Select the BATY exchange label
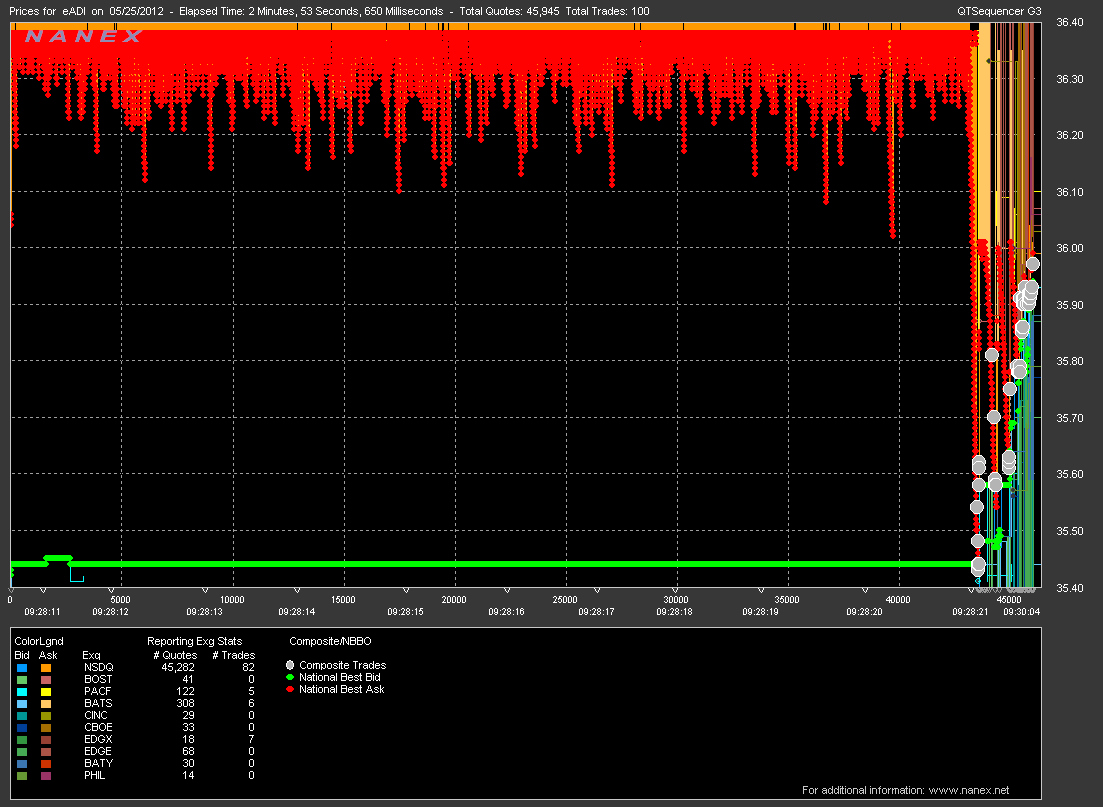This screenshot has height=807, width=1103. [x=98, y=763]
